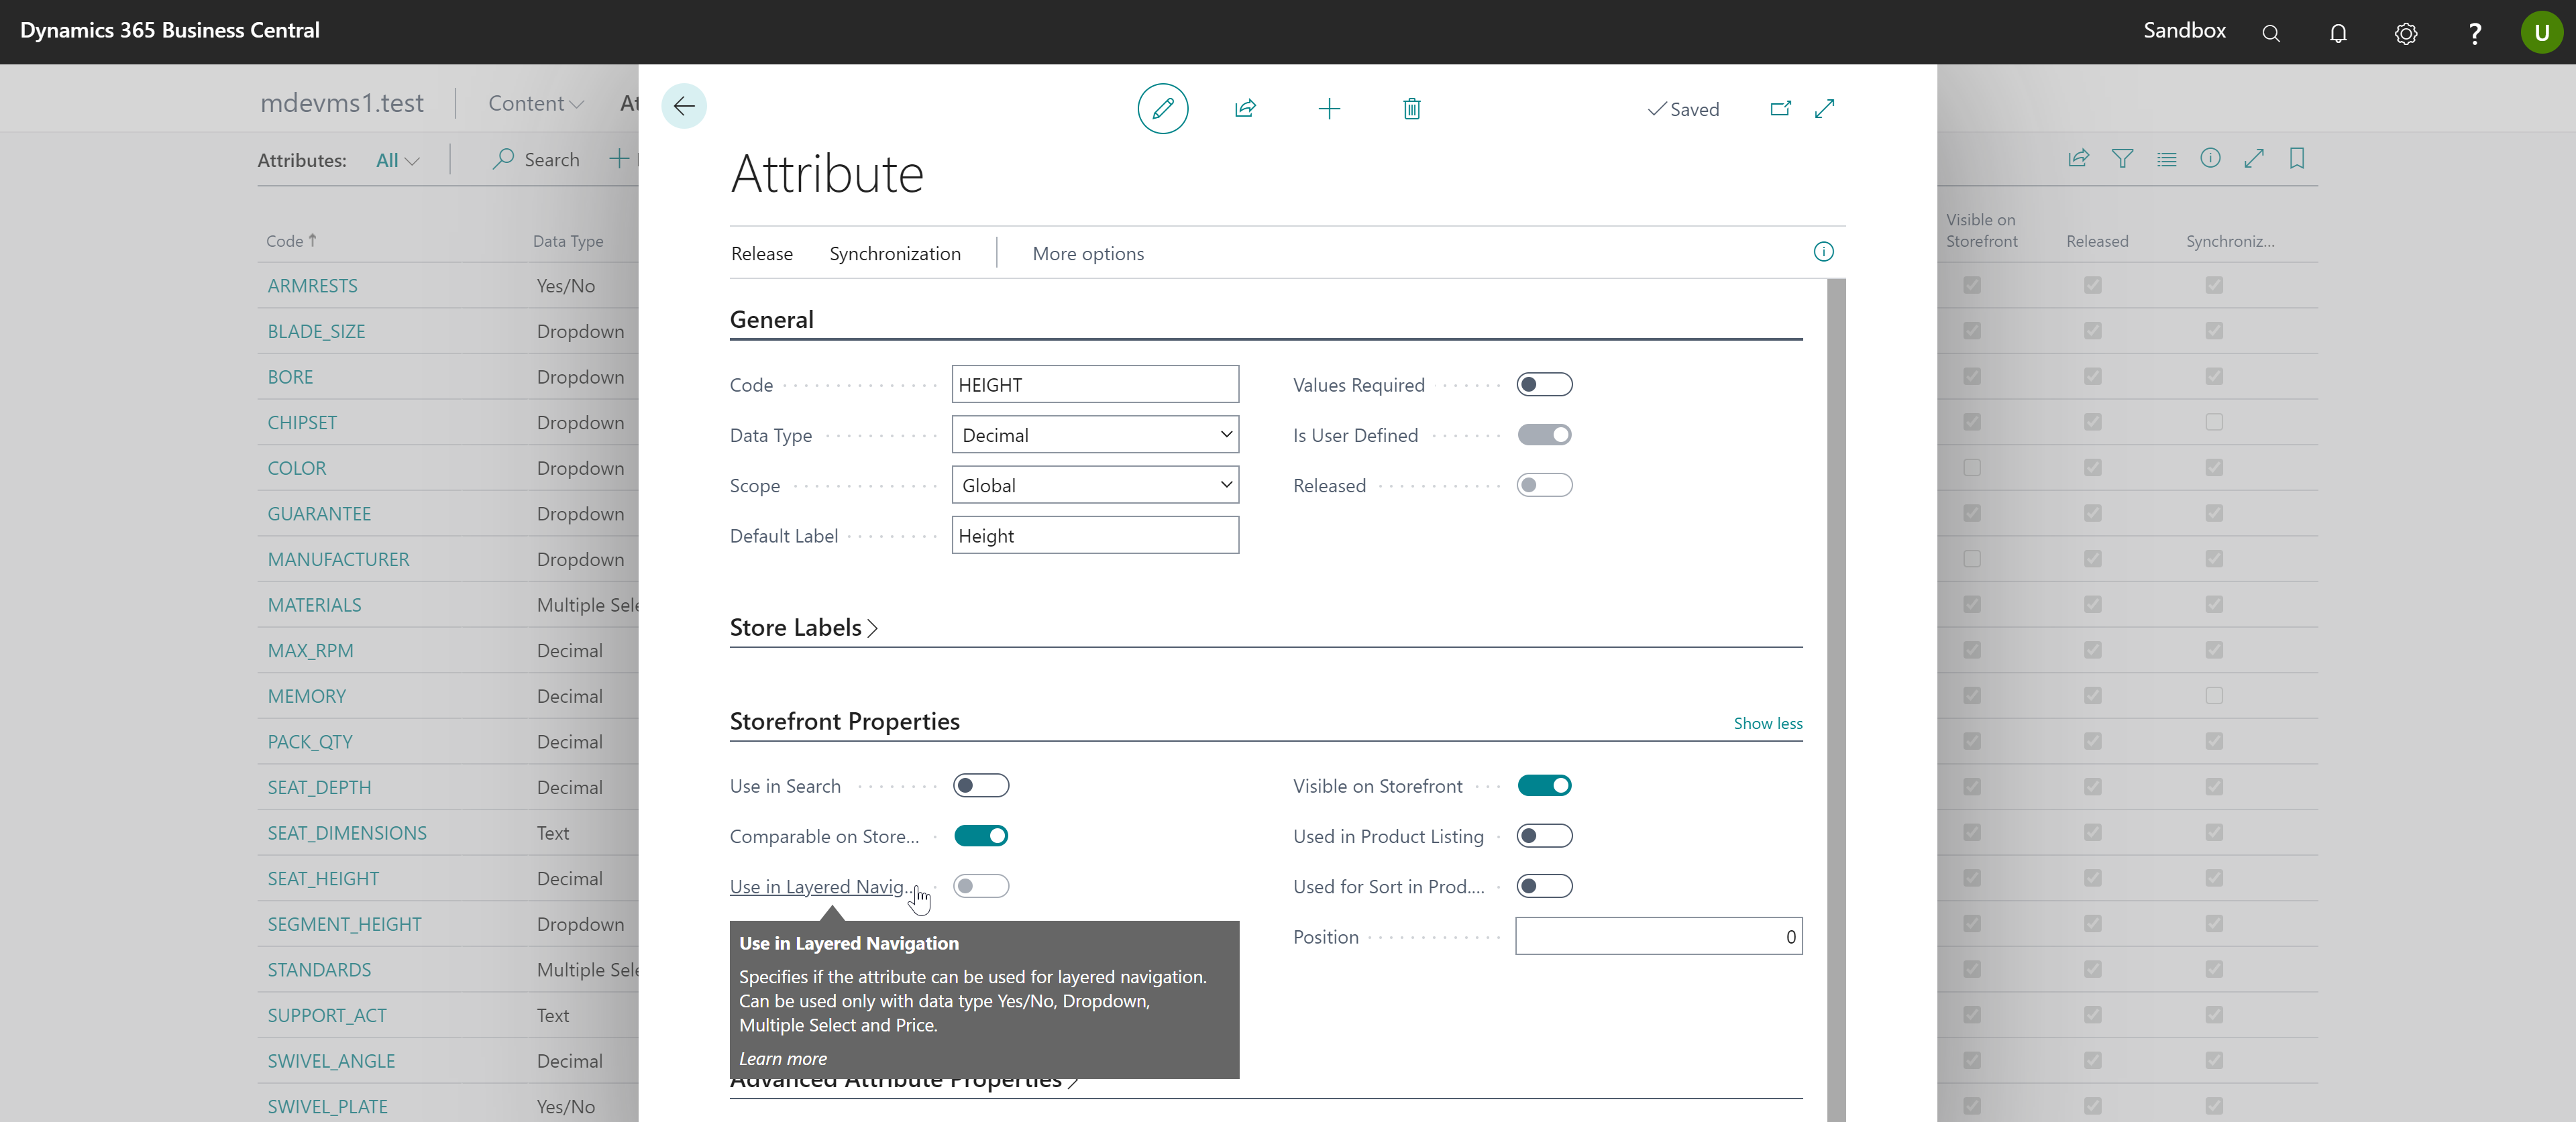Turn off Visible on Storefront toggle

coord(1544,786)
